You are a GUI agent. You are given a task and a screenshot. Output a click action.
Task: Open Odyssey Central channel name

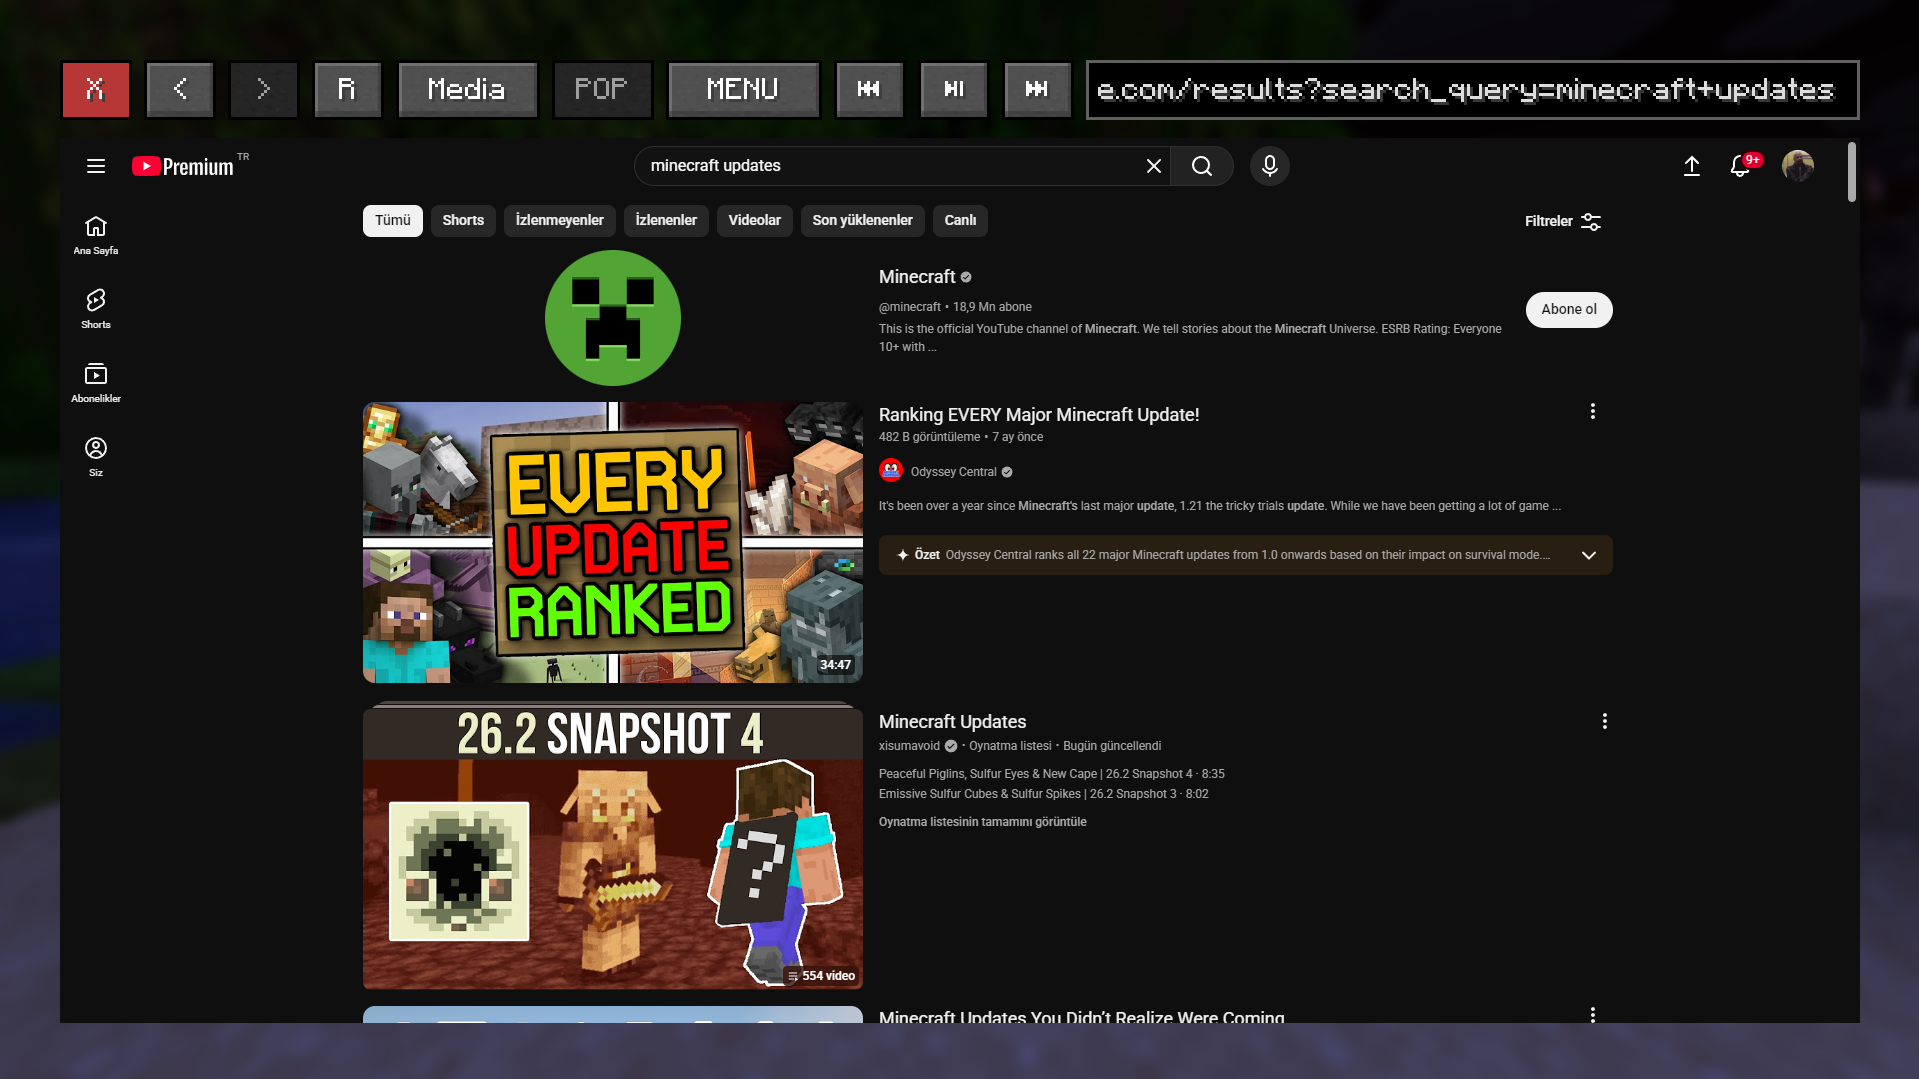[x=954, y=472]
